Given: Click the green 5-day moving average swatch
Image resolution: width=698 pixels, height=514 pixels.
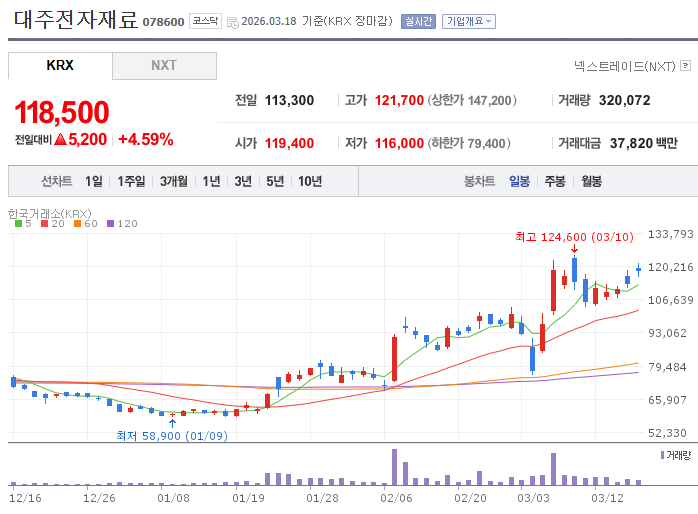Looking at the screenshot, I should (18, 224).
